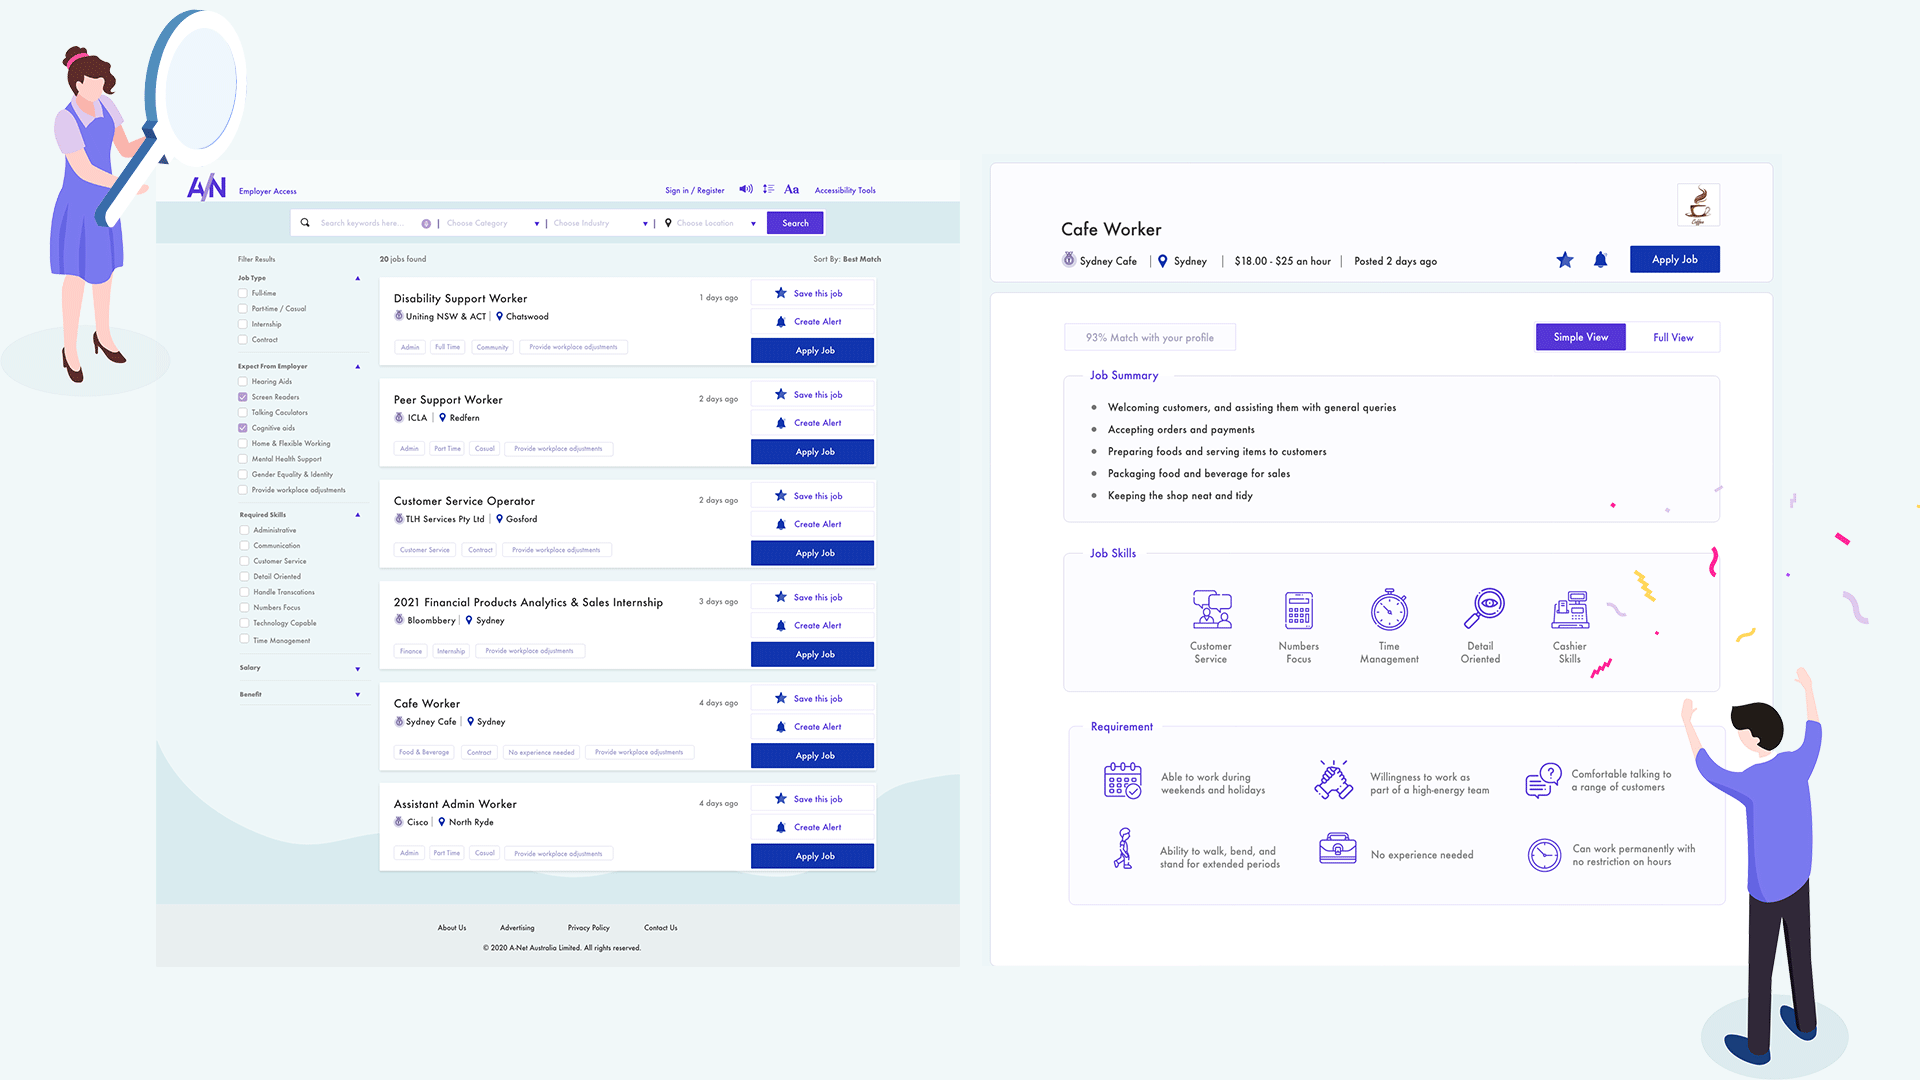Image resolution: width=1920 pixels, height=1080 pixels.
Task: Click the Aa font size icon
Action: 791,189
